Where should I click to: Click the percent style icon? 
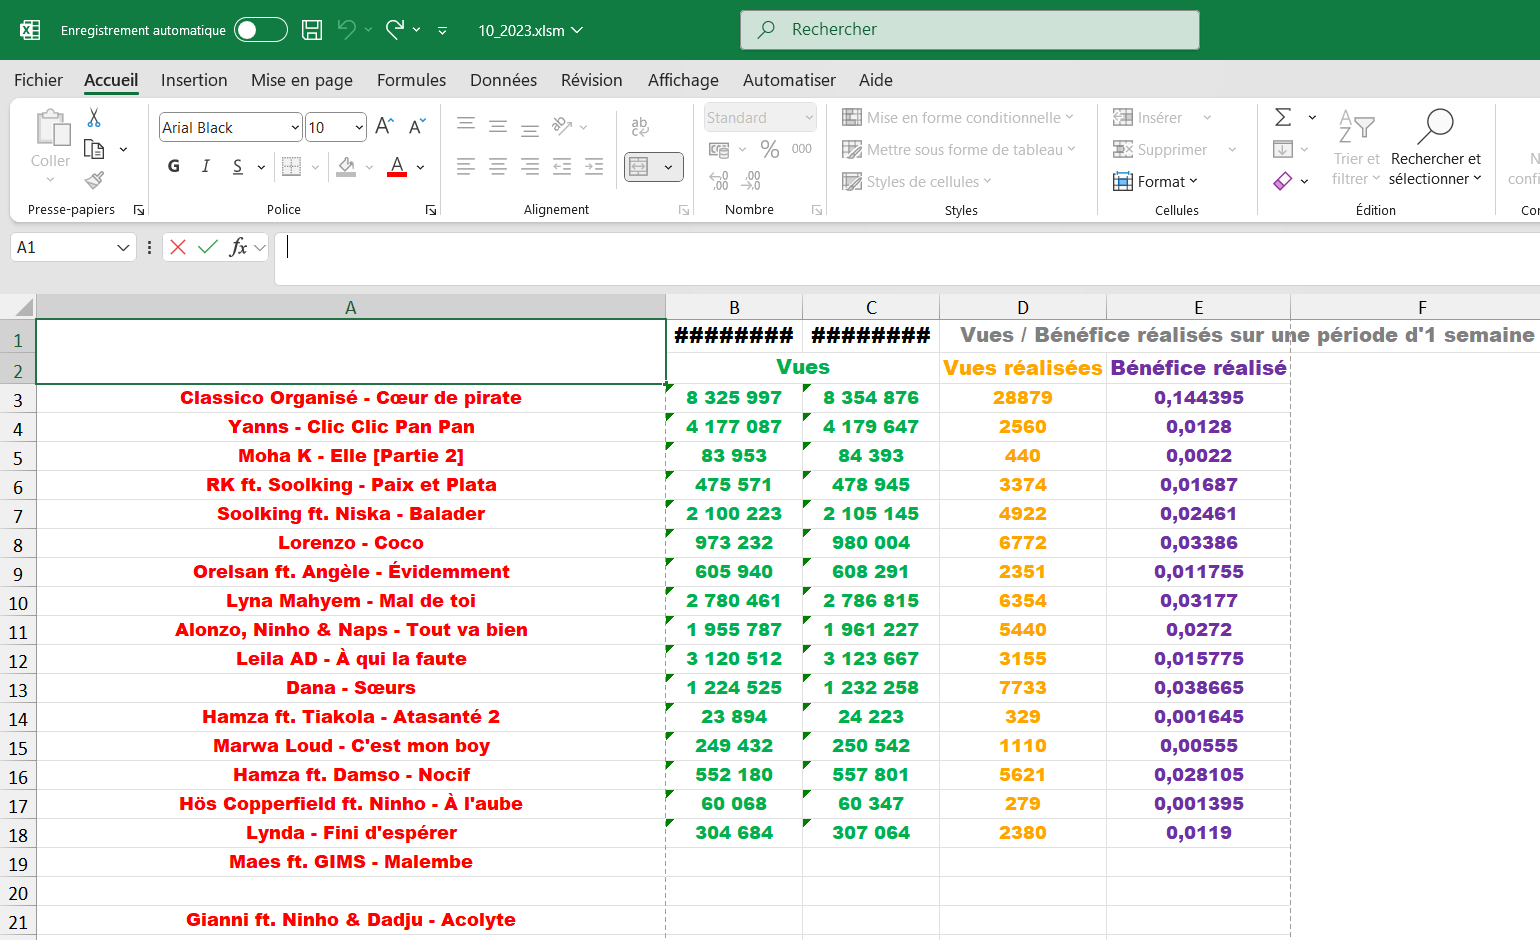point(769,149)
